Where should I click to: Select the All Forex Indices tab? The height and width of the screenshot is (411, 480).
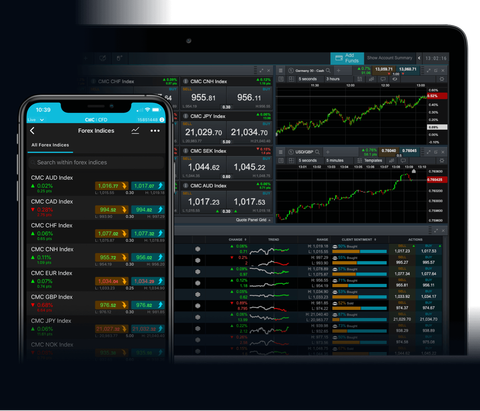(x=50, y=145)
